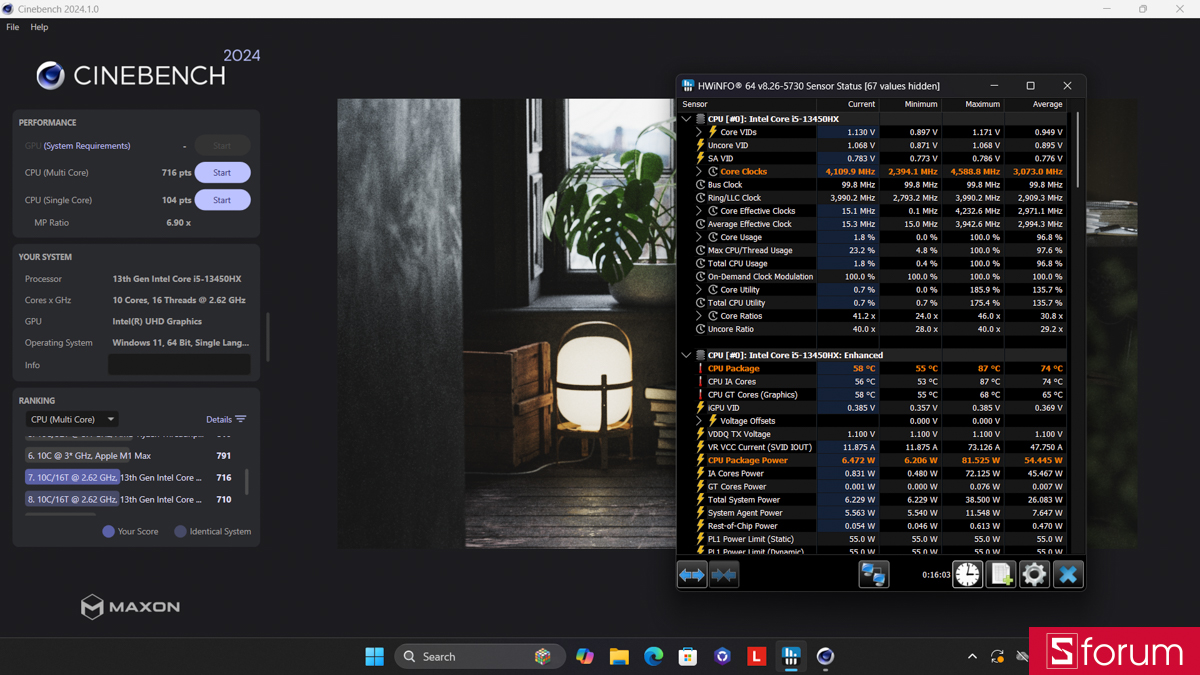Open the File menu in Cinebench
Screen dimensions: 1200x675
coord(12,27)
